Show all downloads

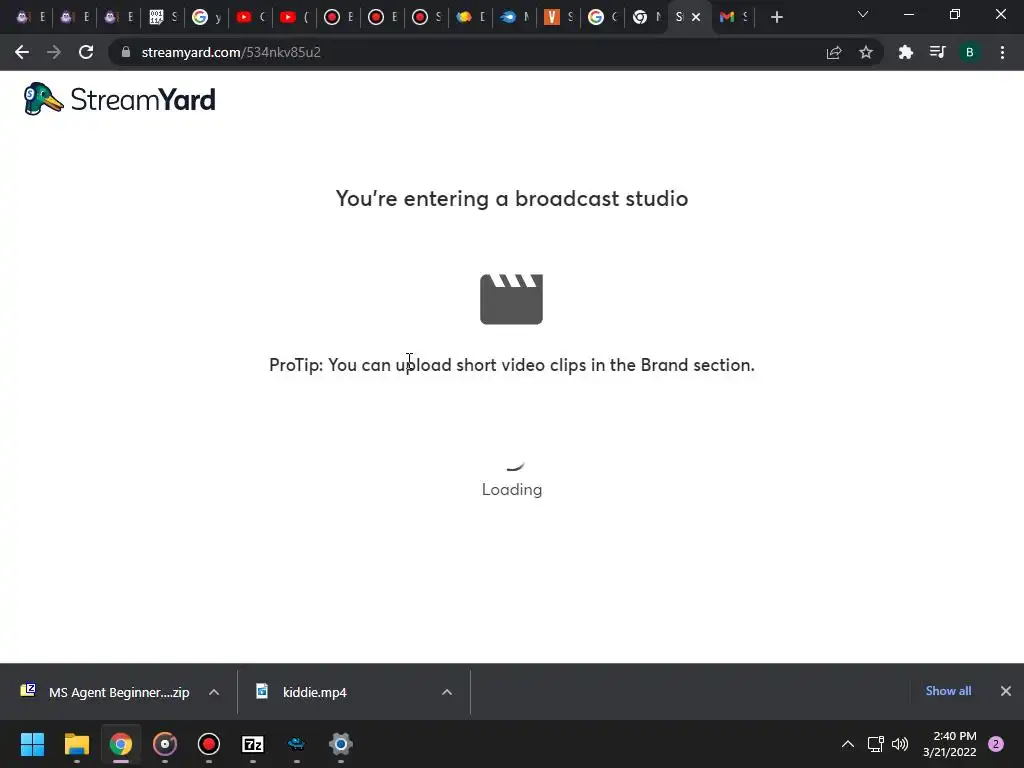tap(948, 691)
